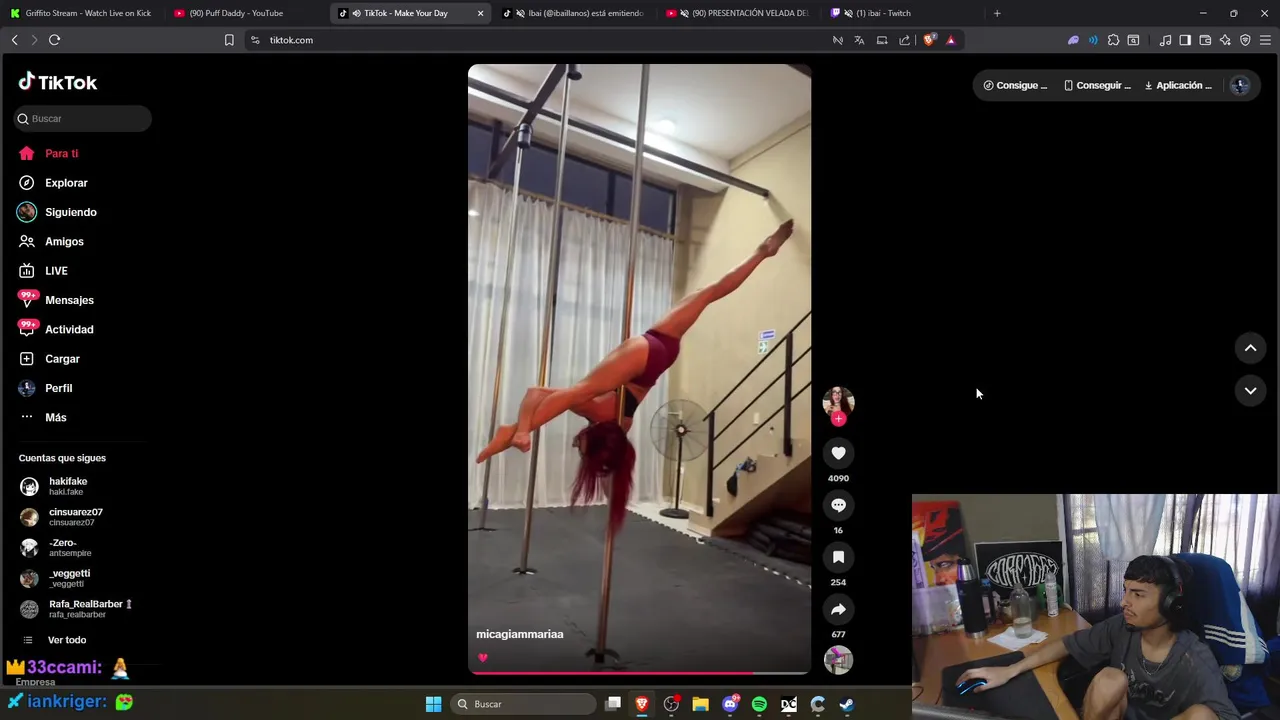Click the Windows taskbar Buscar search box
This screenshot has height=720, width=1280.
coord(524,704)
